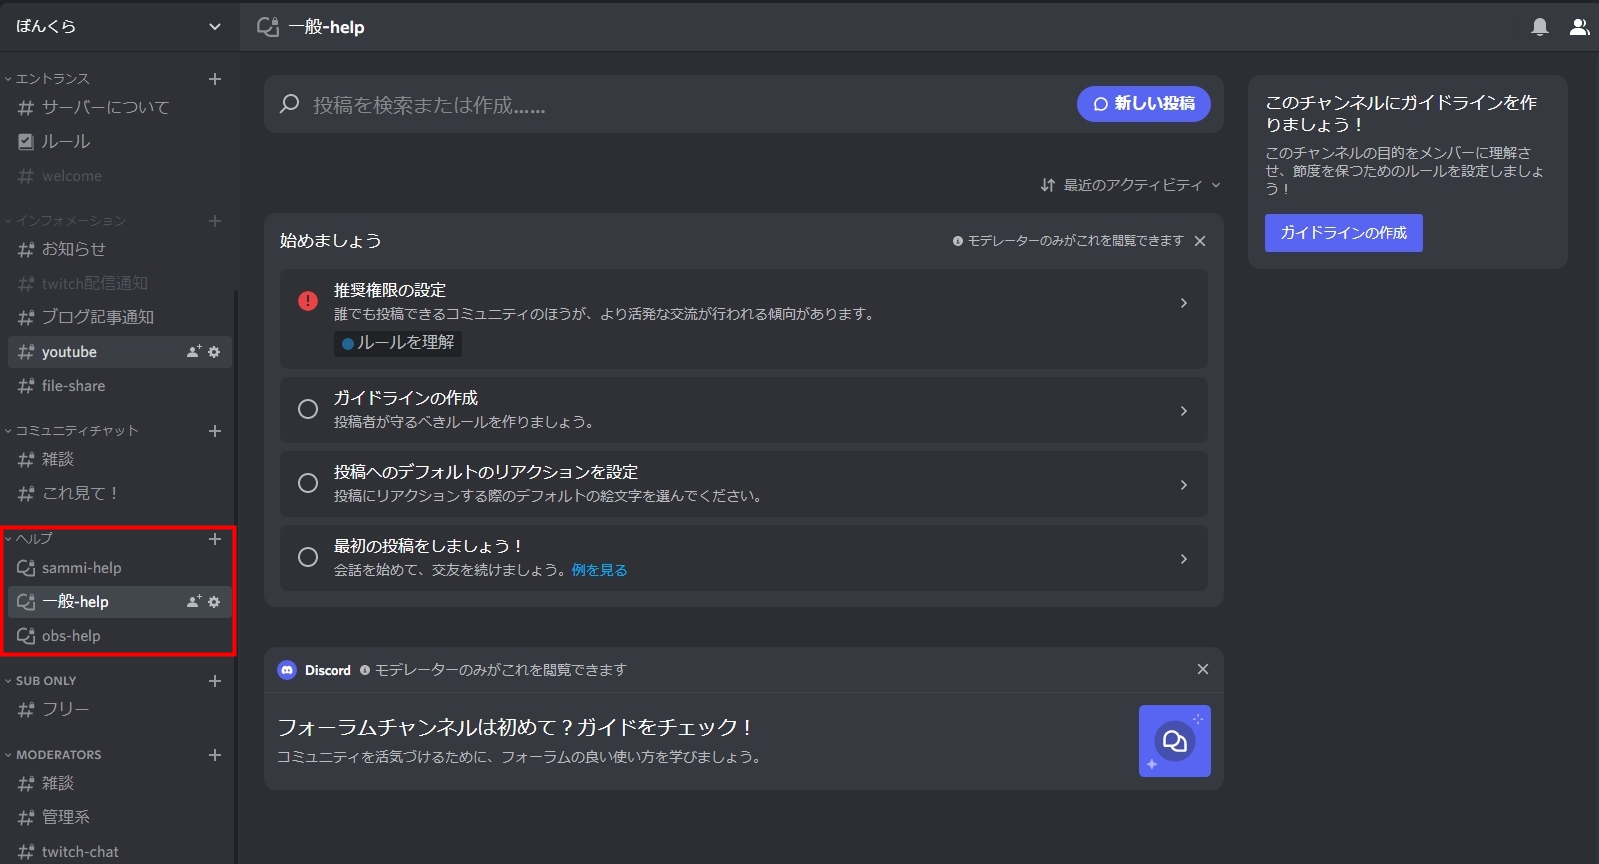
Task: Add a channel to エントランス category
Action: click(x=215, y=79)
